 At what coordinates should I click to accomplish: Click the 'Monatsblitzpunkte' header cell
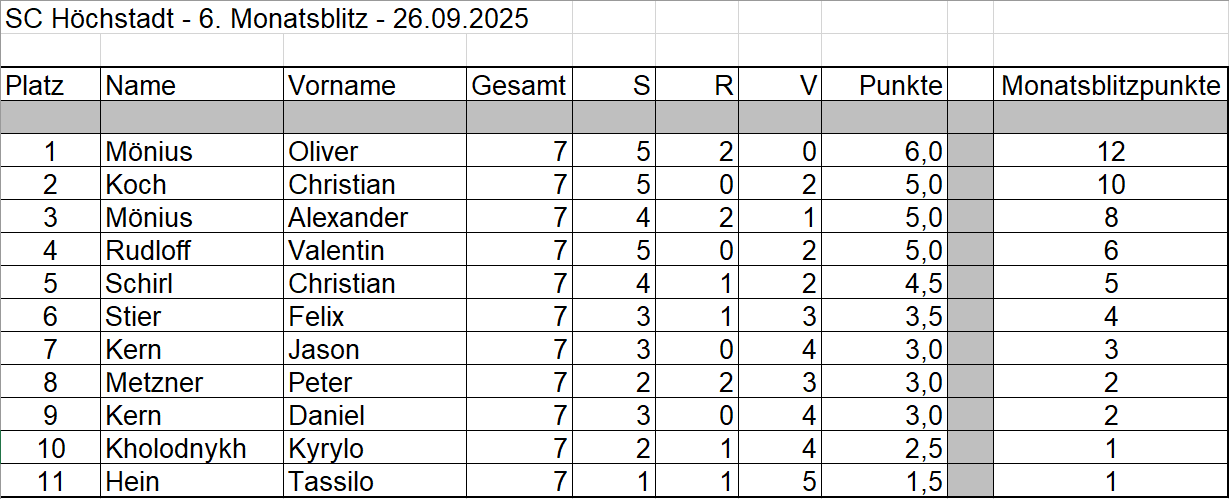point(1110,86)
